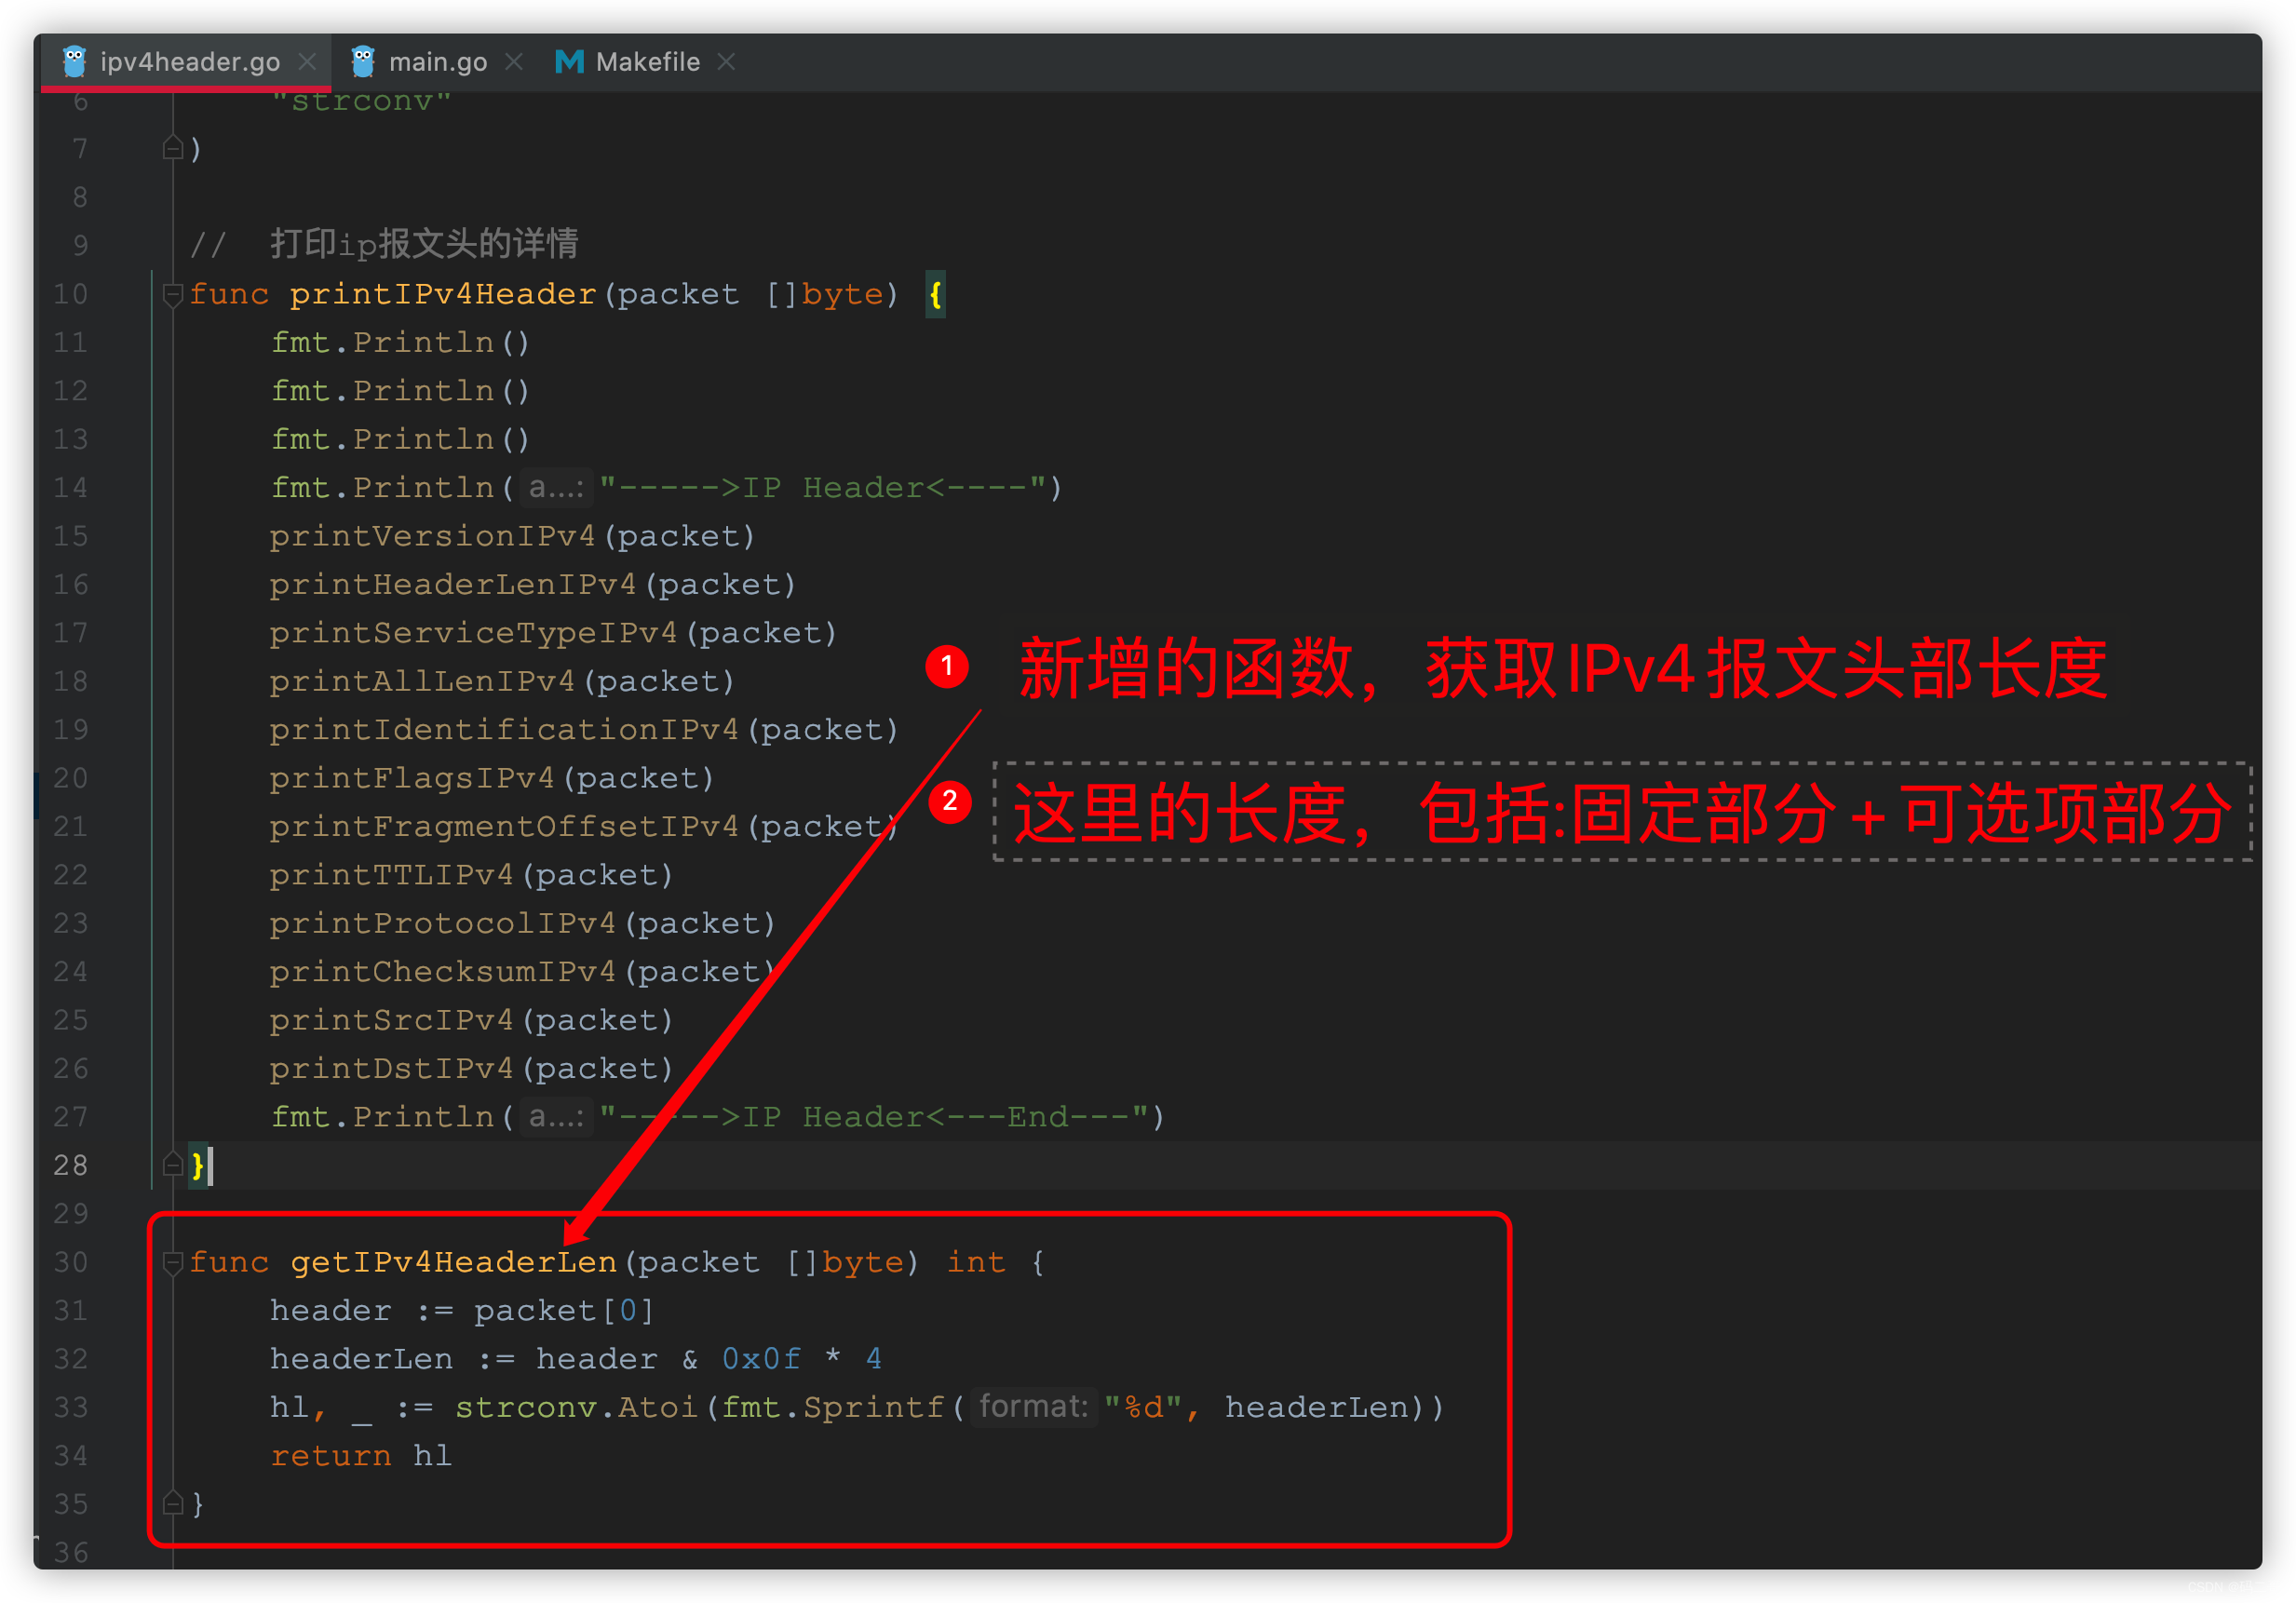The width and height of the screenshot is (2296, 1603).
Task: Switch to the Makefile tab
Action: coord(647,62)
